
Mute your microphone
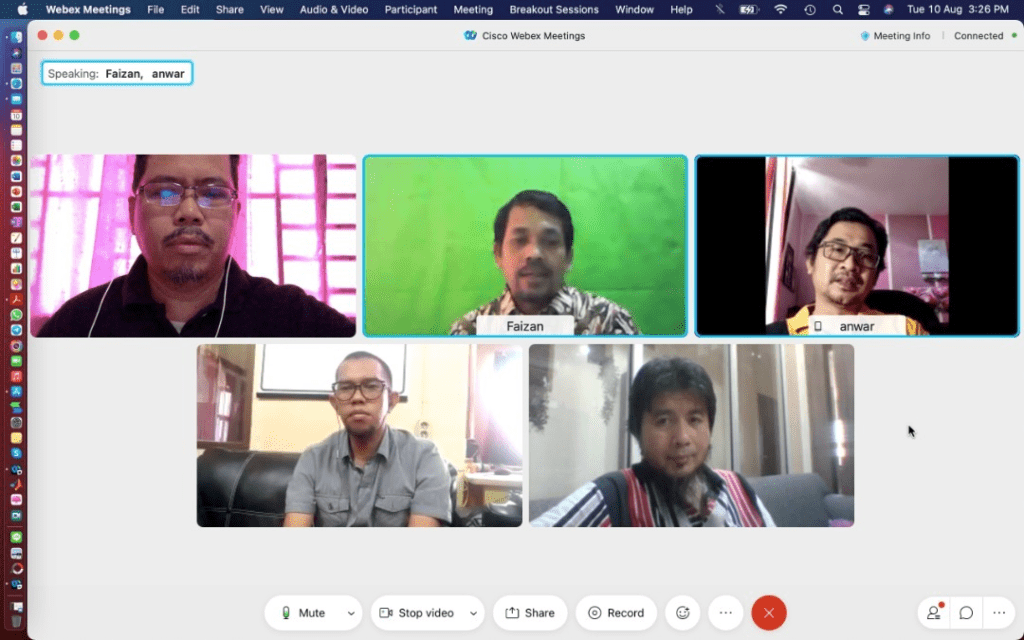pyautogui.click(x=304, y=613)
